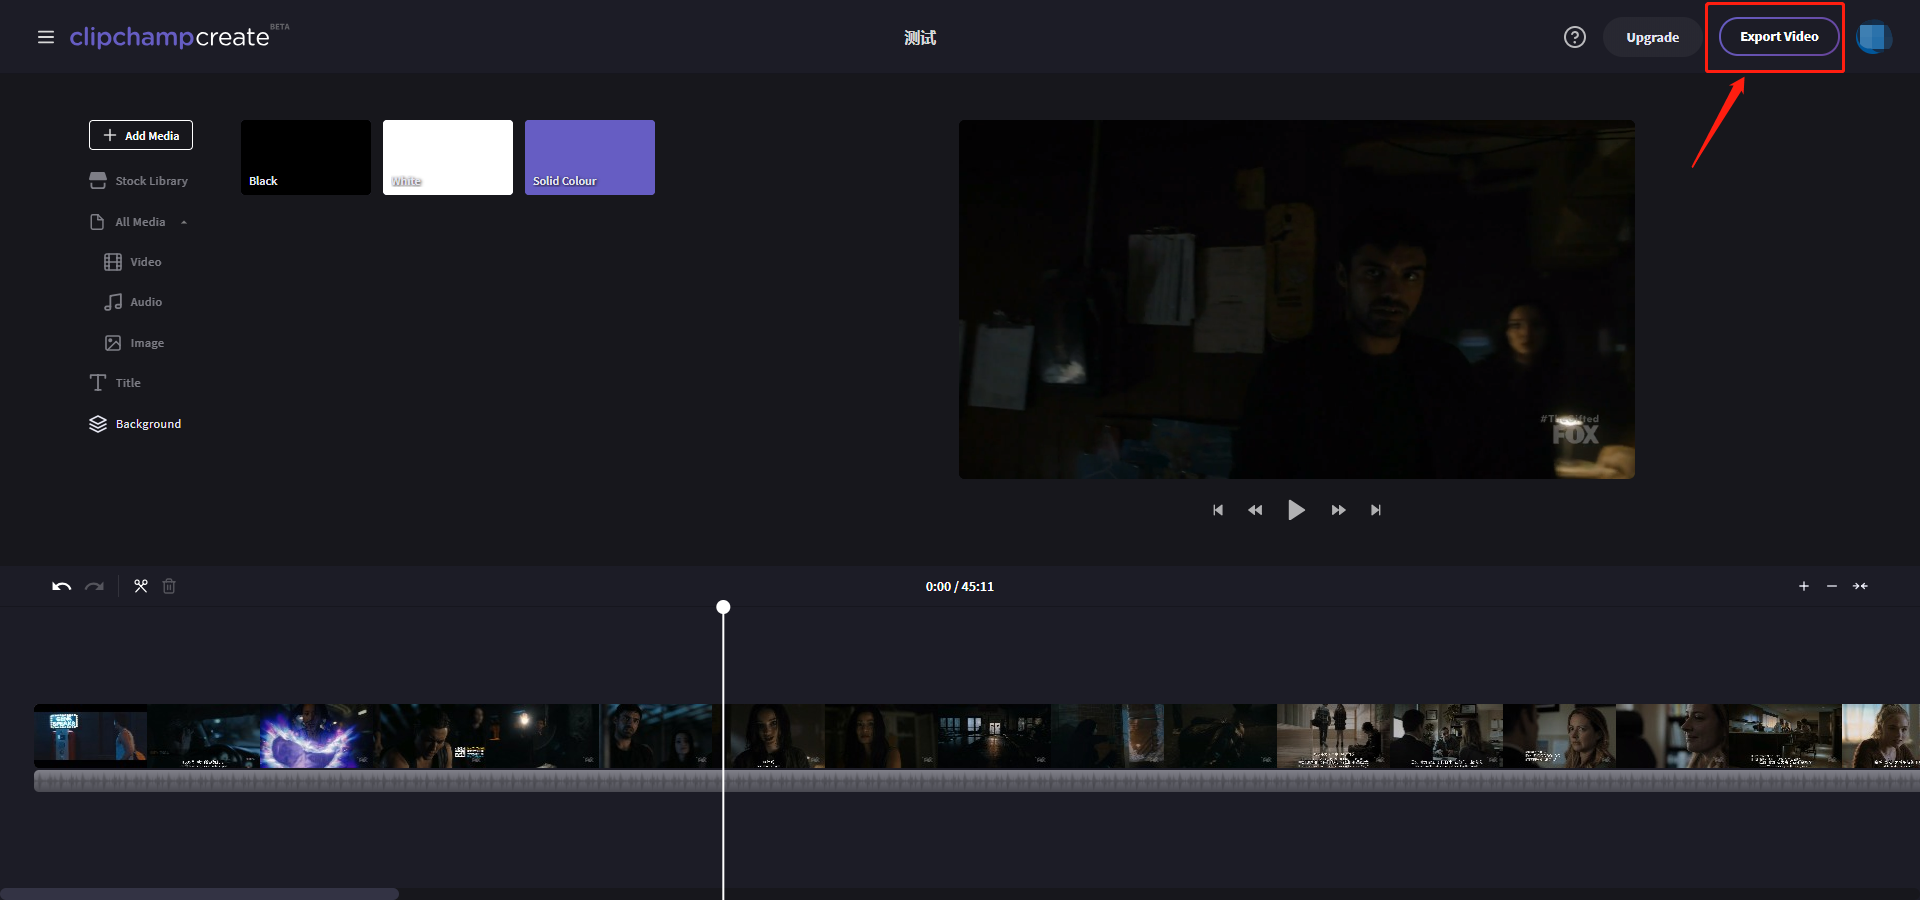Click the redo arrow icon
This screenshot has width=1920, height=900.
click(95, 586)
